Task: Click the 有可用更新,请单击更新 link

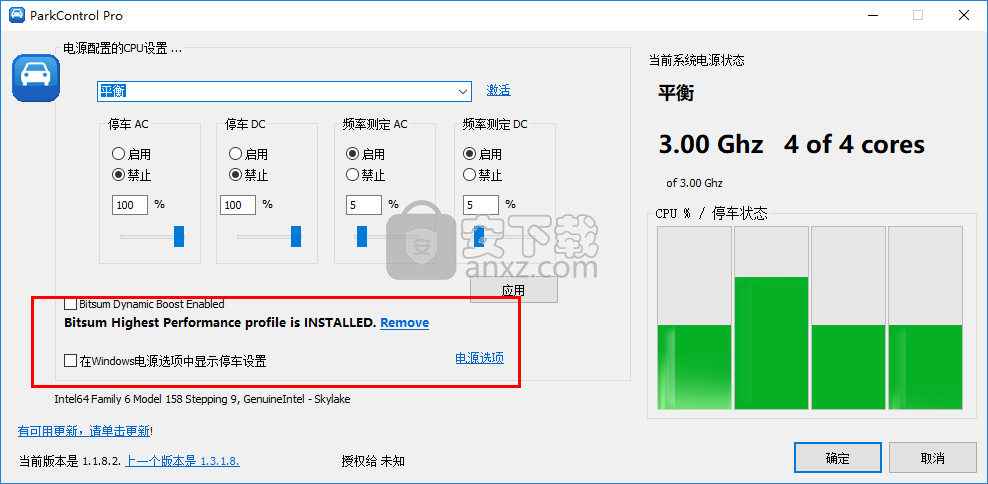Action: 84,432
